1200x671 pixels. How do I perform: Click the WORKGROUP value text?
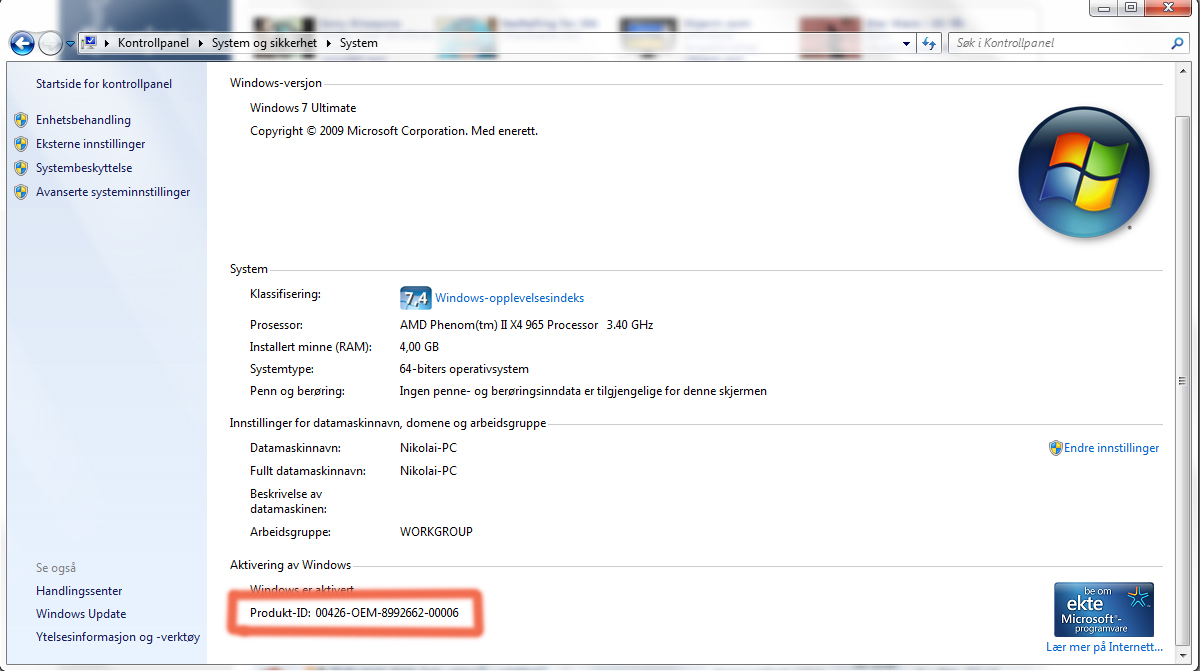(x=436, y=532)
